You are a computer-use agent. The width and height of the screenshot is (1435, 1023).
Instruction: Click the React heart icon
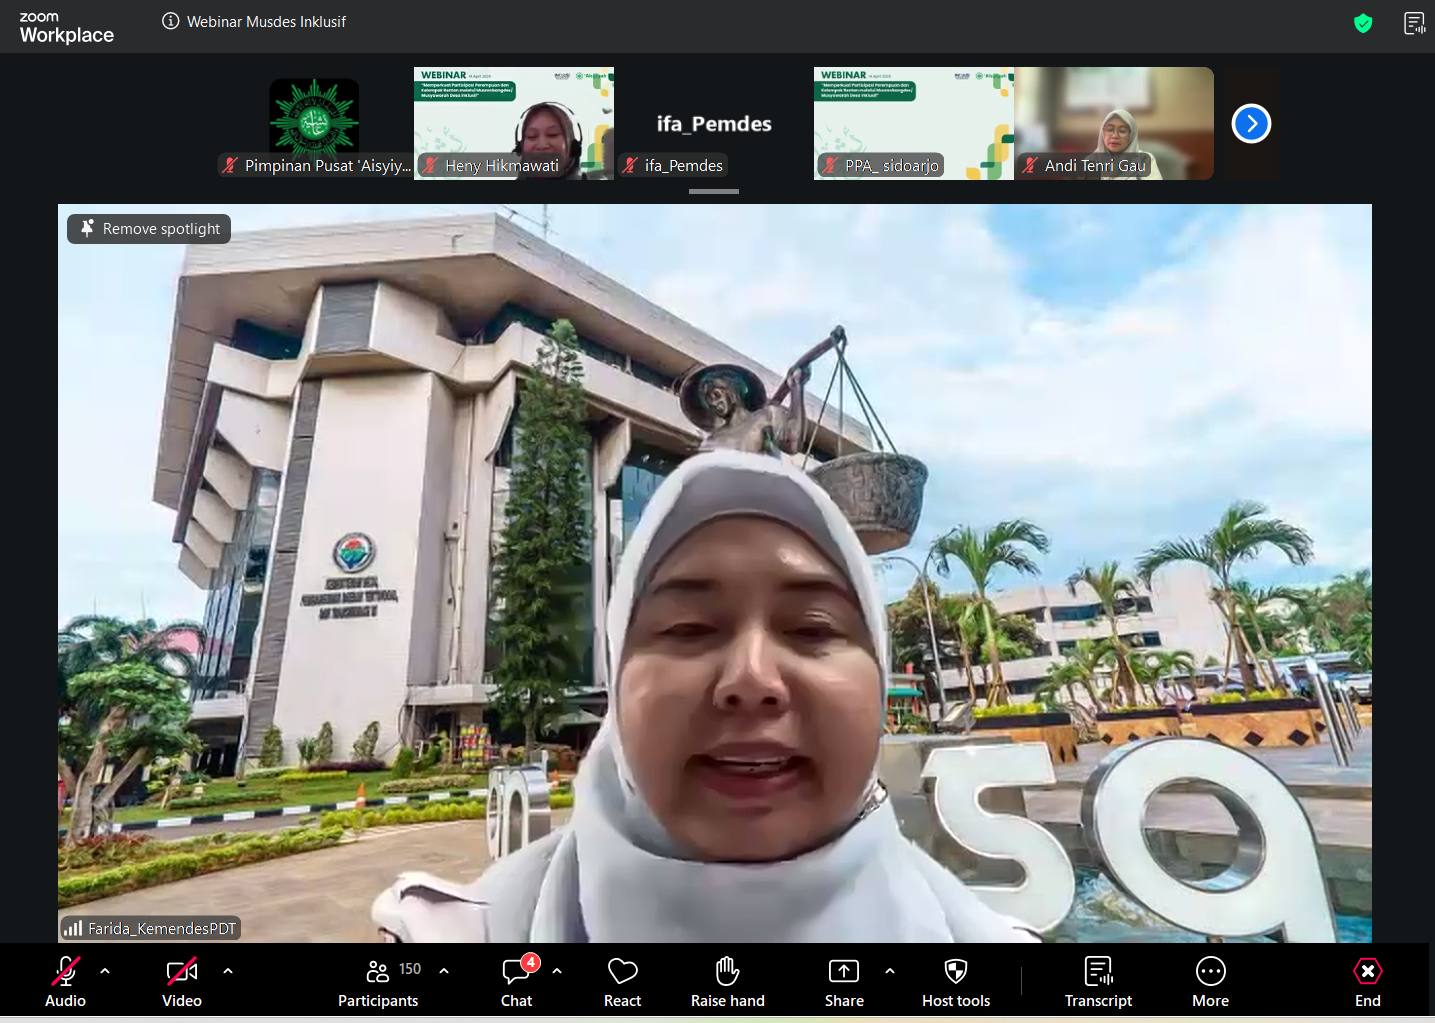tap(622, 981)
